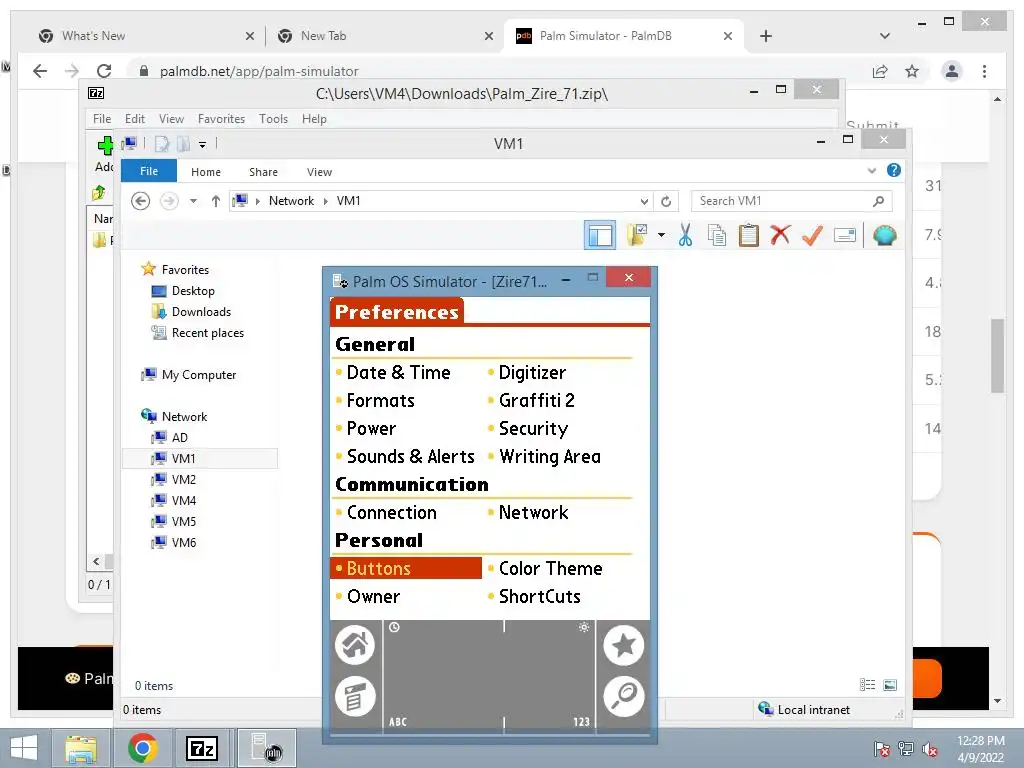The image size is (1024, 768).
Task: Open File Explorer from the taskbar
Action: 81,748
